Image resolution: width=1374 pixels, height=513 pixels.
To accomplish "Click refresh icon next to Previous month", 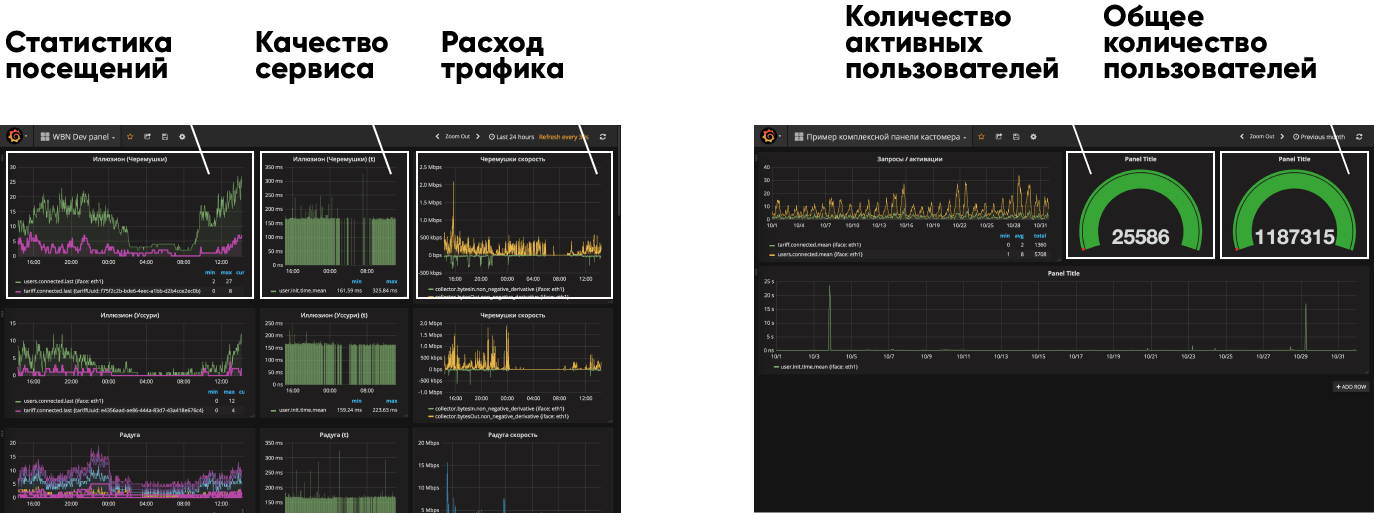I will click(x=1359, y=136).
